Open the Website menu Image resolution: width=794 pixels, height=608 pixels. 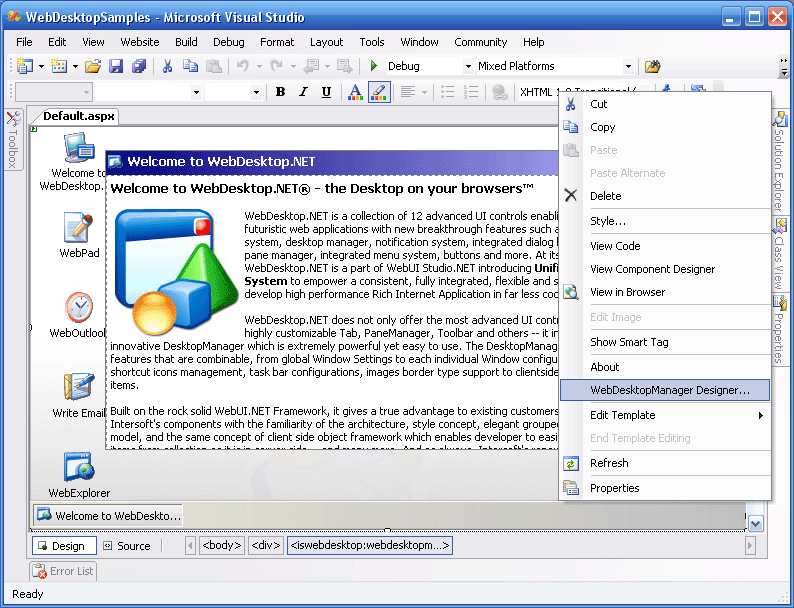[140, 42]
